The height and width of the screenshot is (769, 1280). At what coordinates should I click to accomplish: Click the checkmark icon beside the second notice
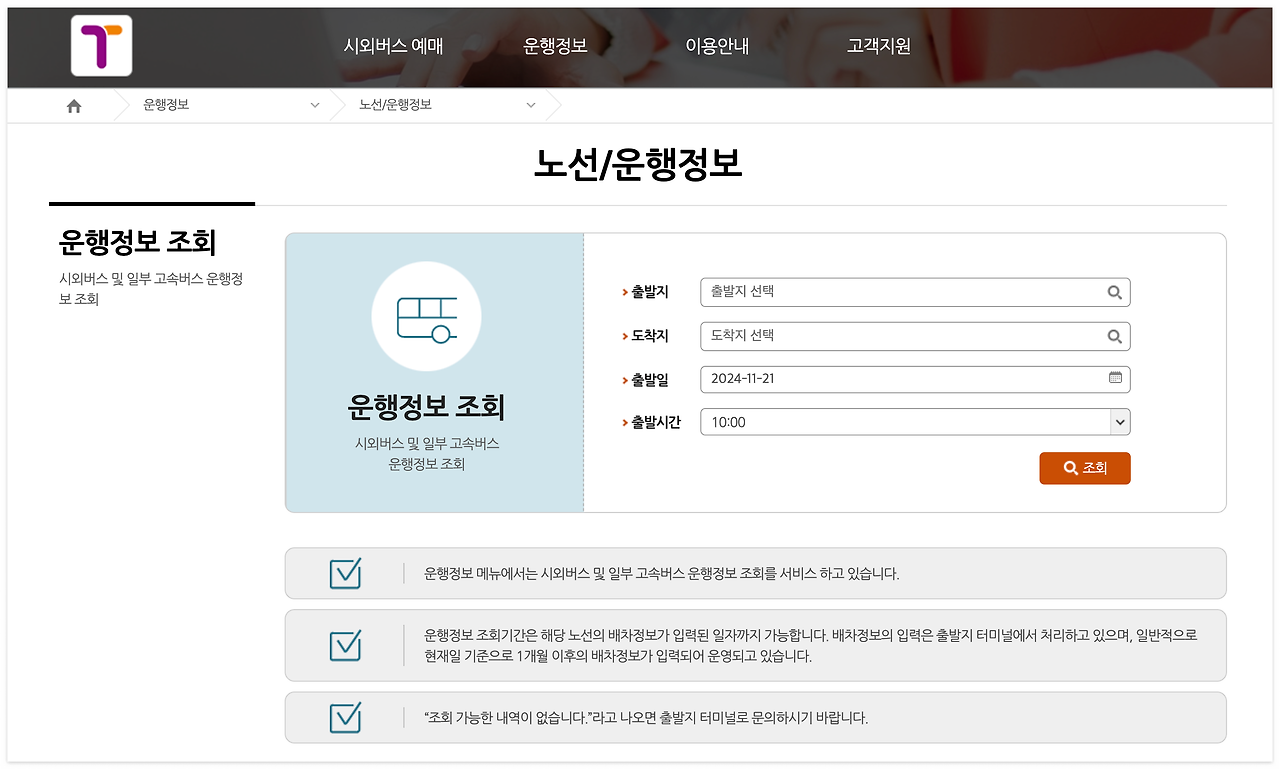(344, 645)
